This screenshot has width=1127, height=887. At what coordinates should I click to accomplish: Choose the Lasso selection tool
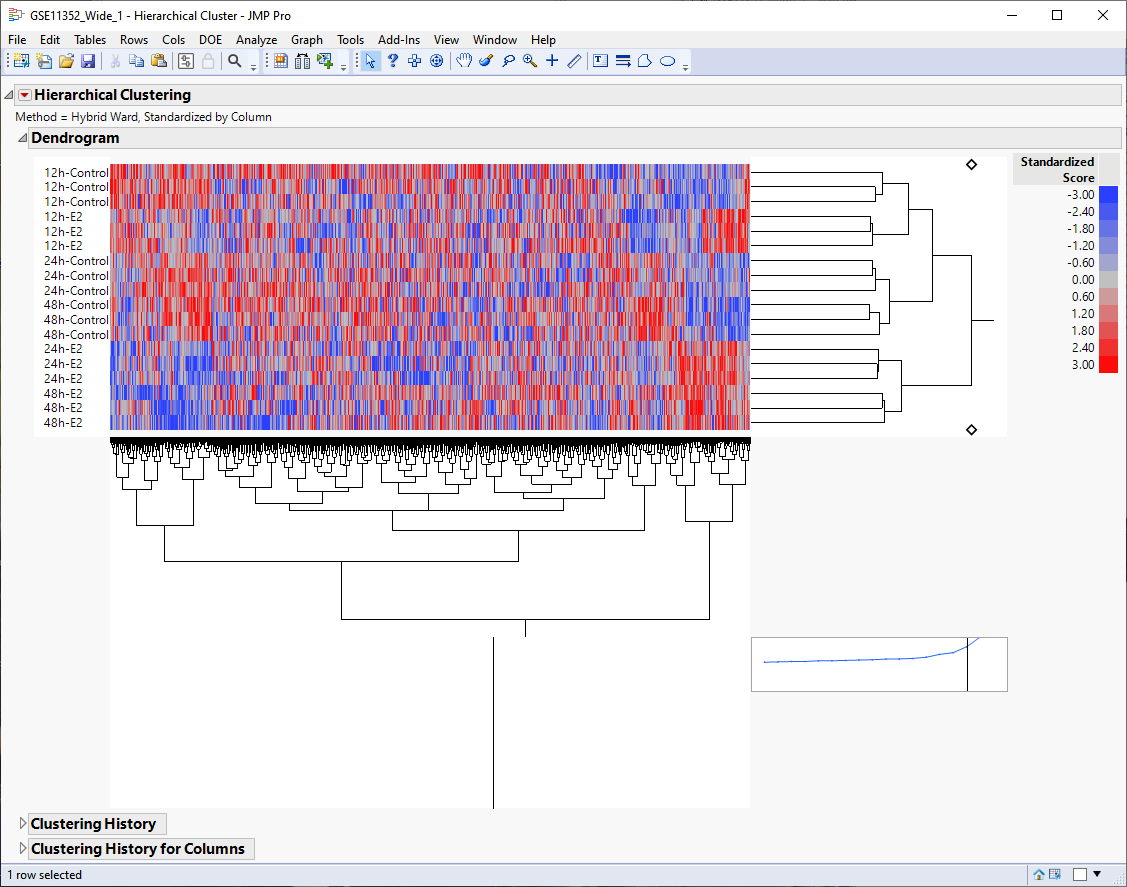tap(508, 61)
